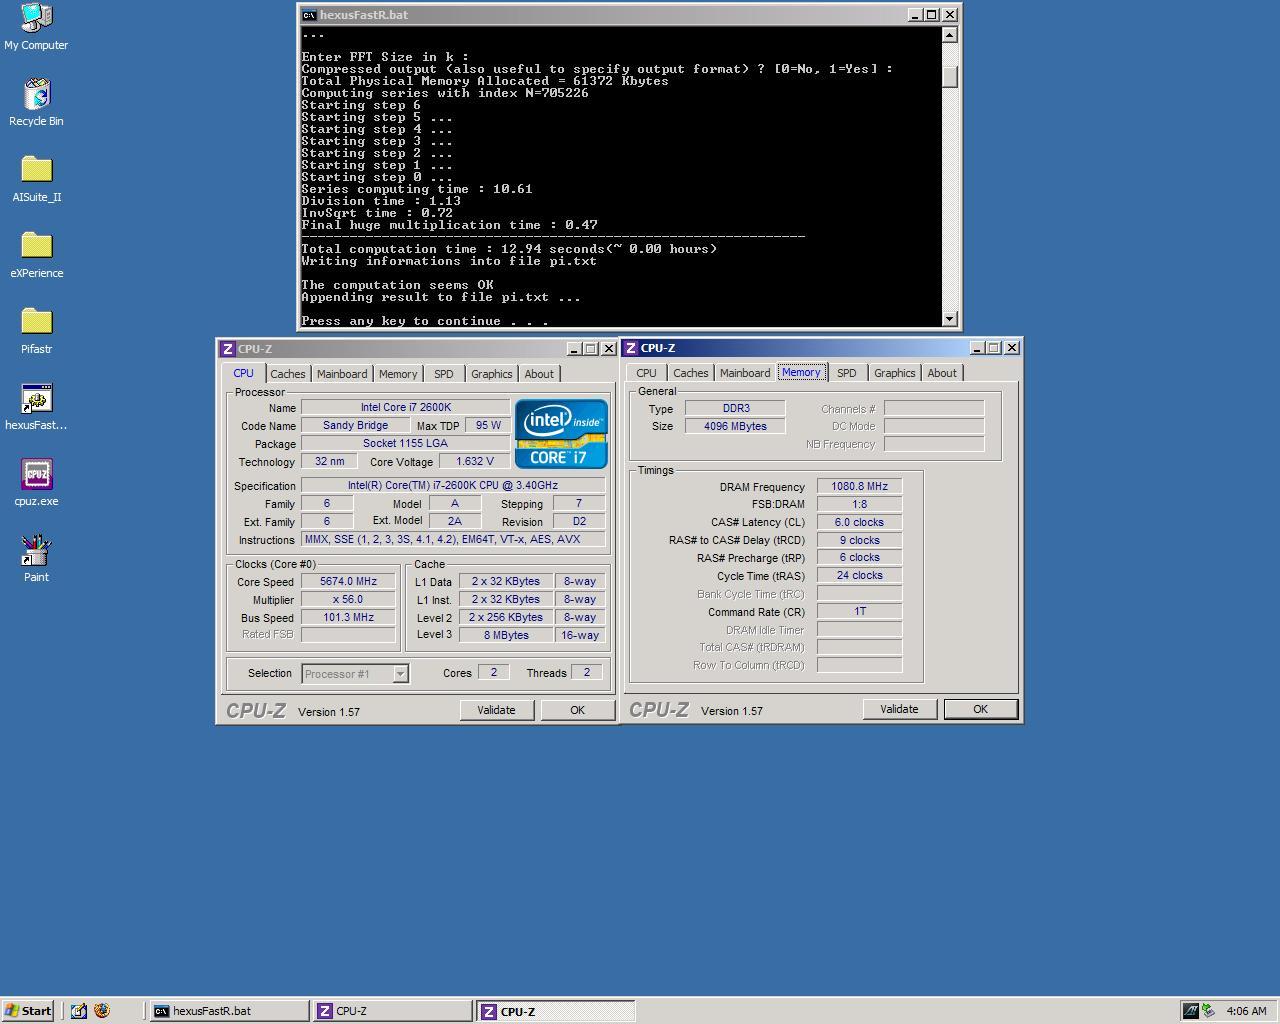Open the Pifastr folder icon
The height and width of the screenshot is (1024, 1280).
point(36,323)
